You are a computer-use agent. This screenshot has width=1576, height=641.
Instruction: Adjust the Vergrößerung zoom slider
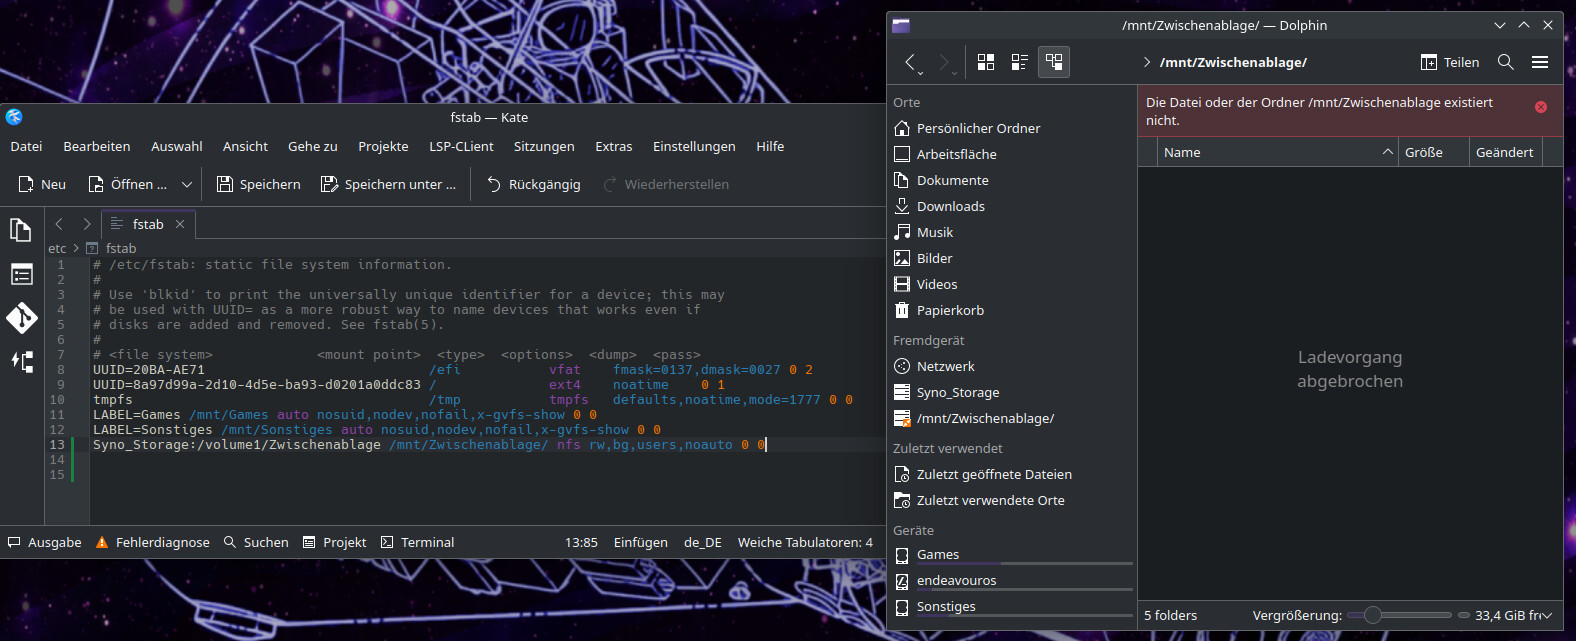point(1399,615)
